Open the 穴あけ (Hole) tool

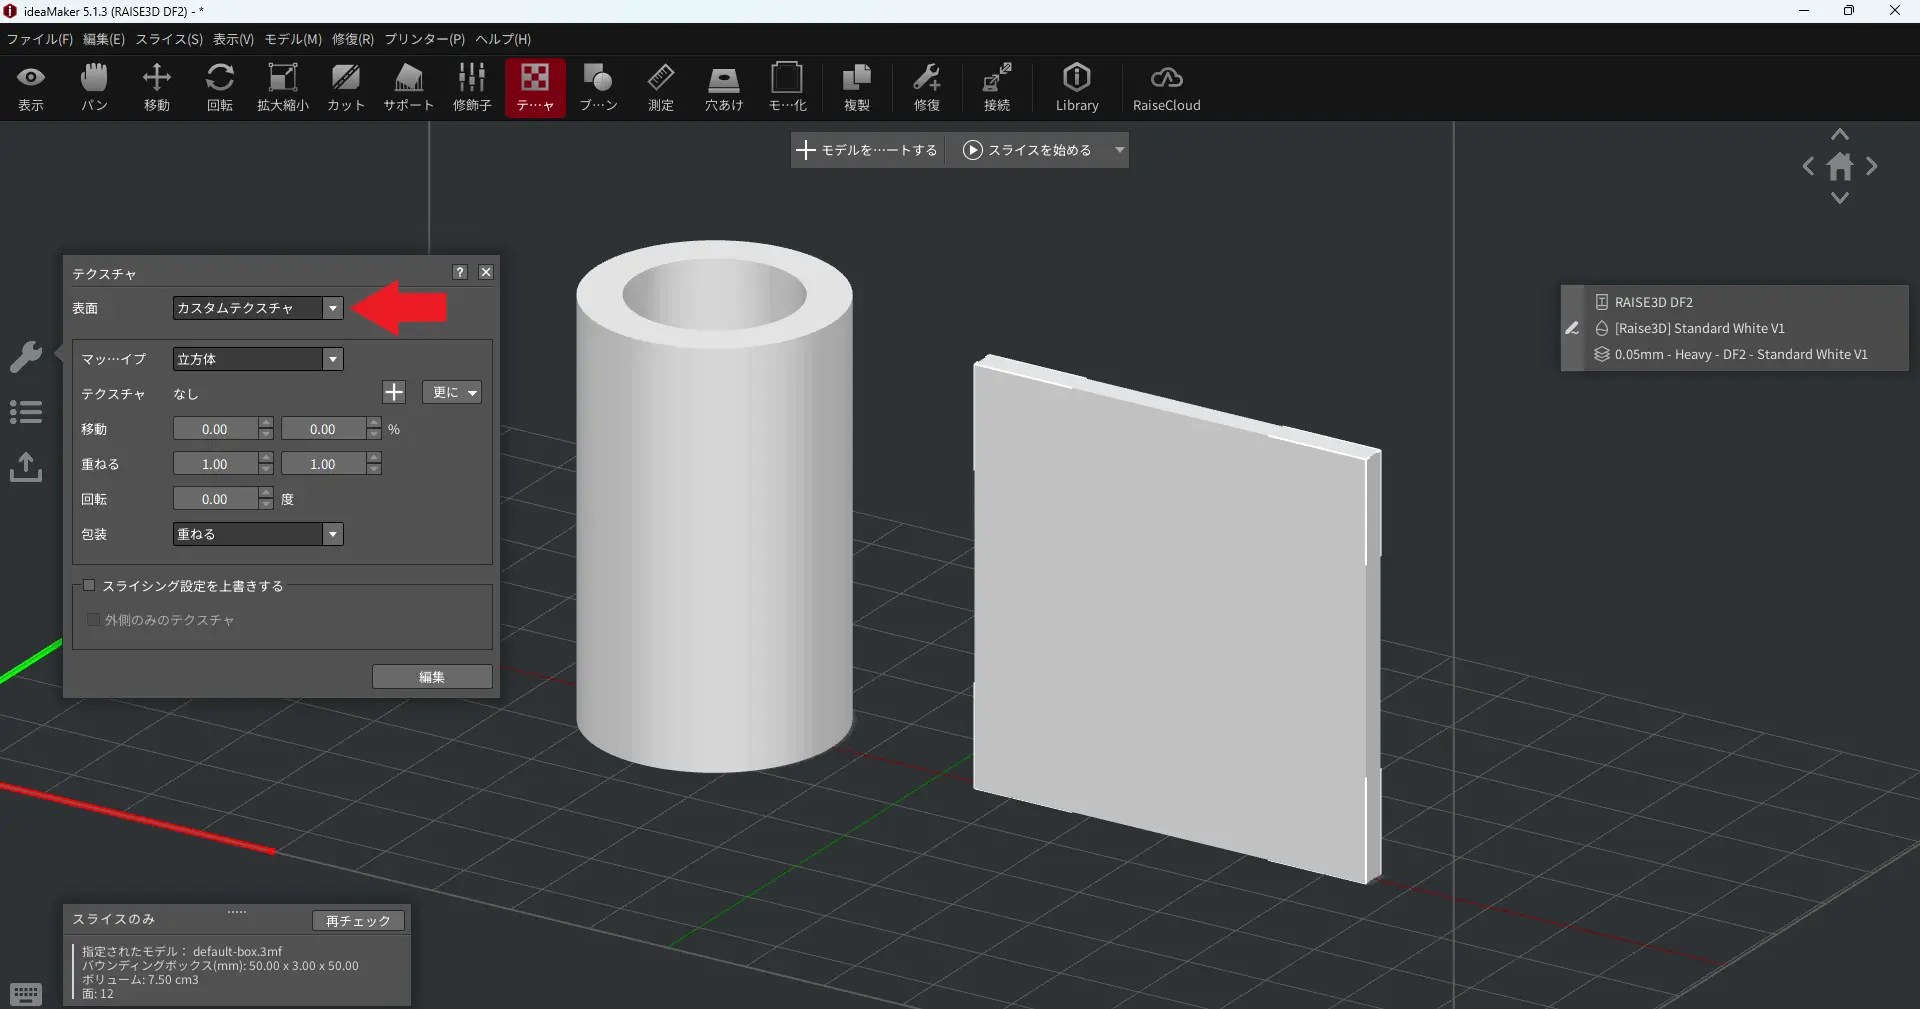(723, 87)
